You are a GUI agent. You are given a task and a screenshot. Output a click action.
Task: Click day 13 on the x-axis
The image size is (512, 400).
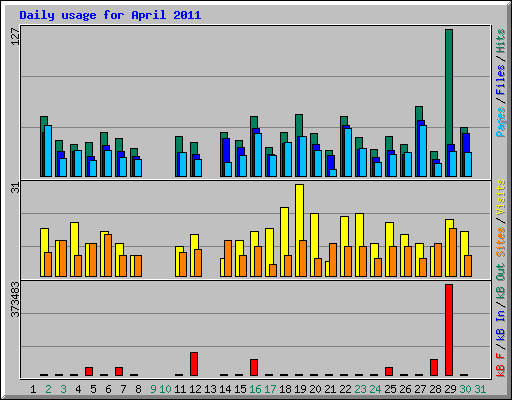[210, 389]
